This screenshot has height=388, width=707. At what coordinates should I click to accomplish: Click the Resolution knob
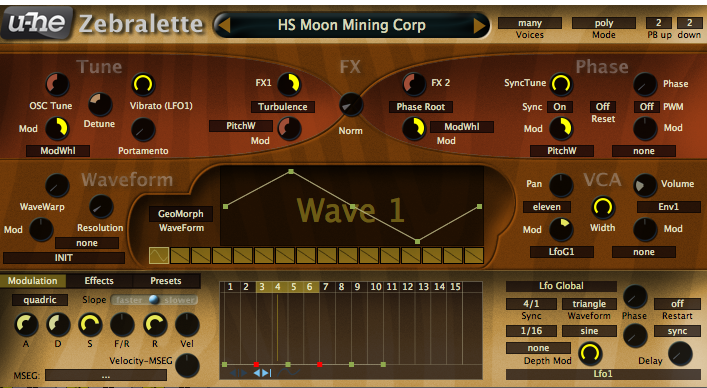pos(101,207)
